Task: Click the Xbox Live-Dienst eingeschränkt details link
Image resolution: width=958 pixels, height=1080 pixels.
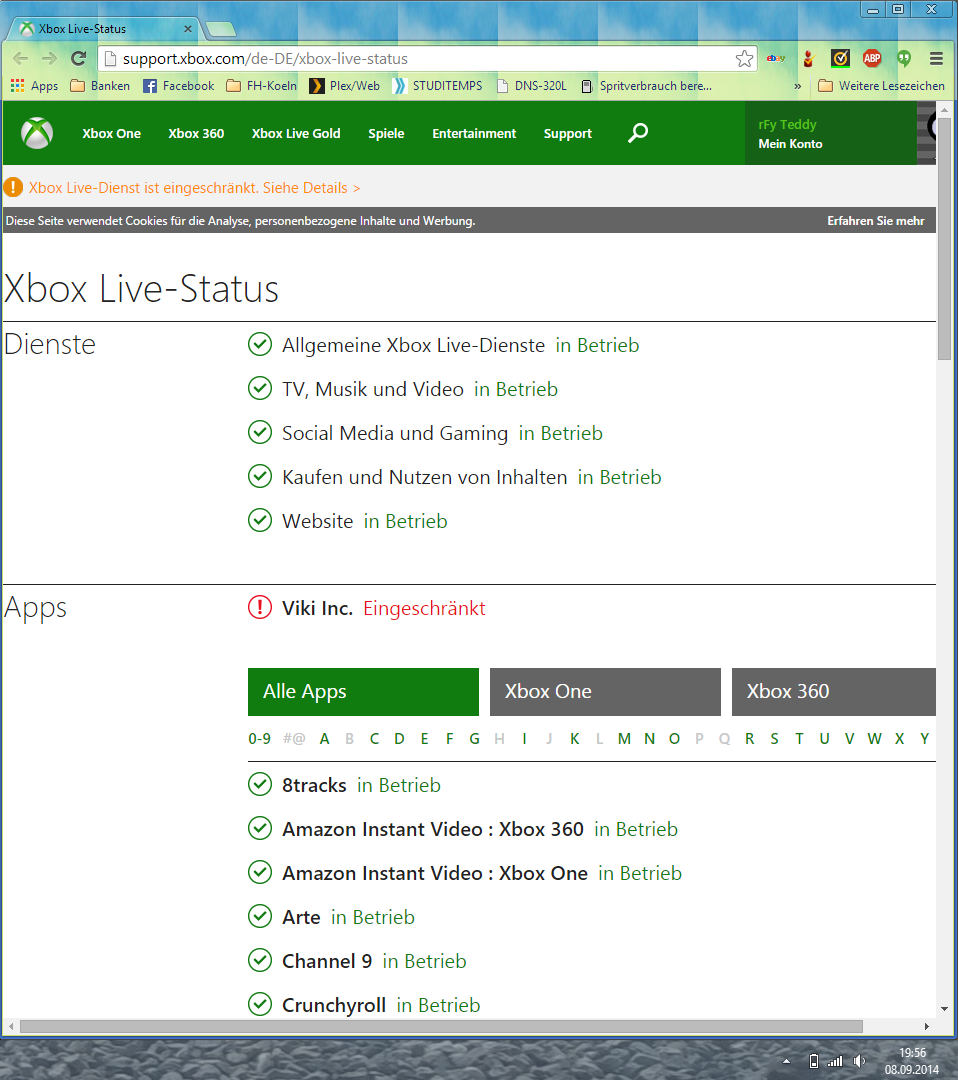Action: 194,188
